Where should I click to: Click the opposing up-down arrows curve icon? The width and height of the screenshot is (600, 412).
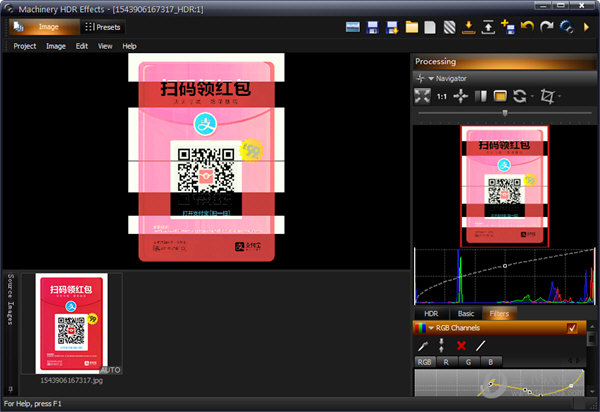tap(441, 345)
